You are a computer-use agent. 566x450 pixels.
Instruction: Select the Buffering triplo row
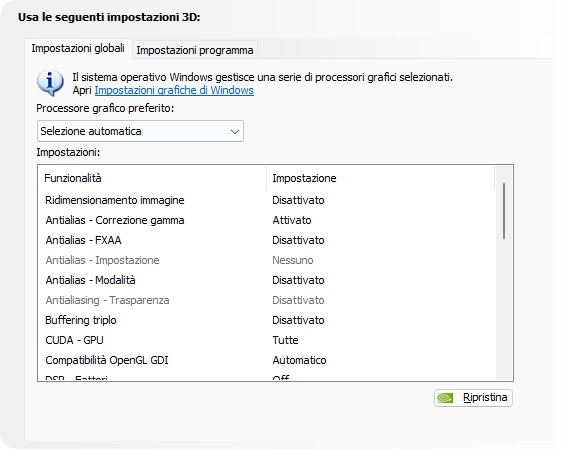[266, 320]
